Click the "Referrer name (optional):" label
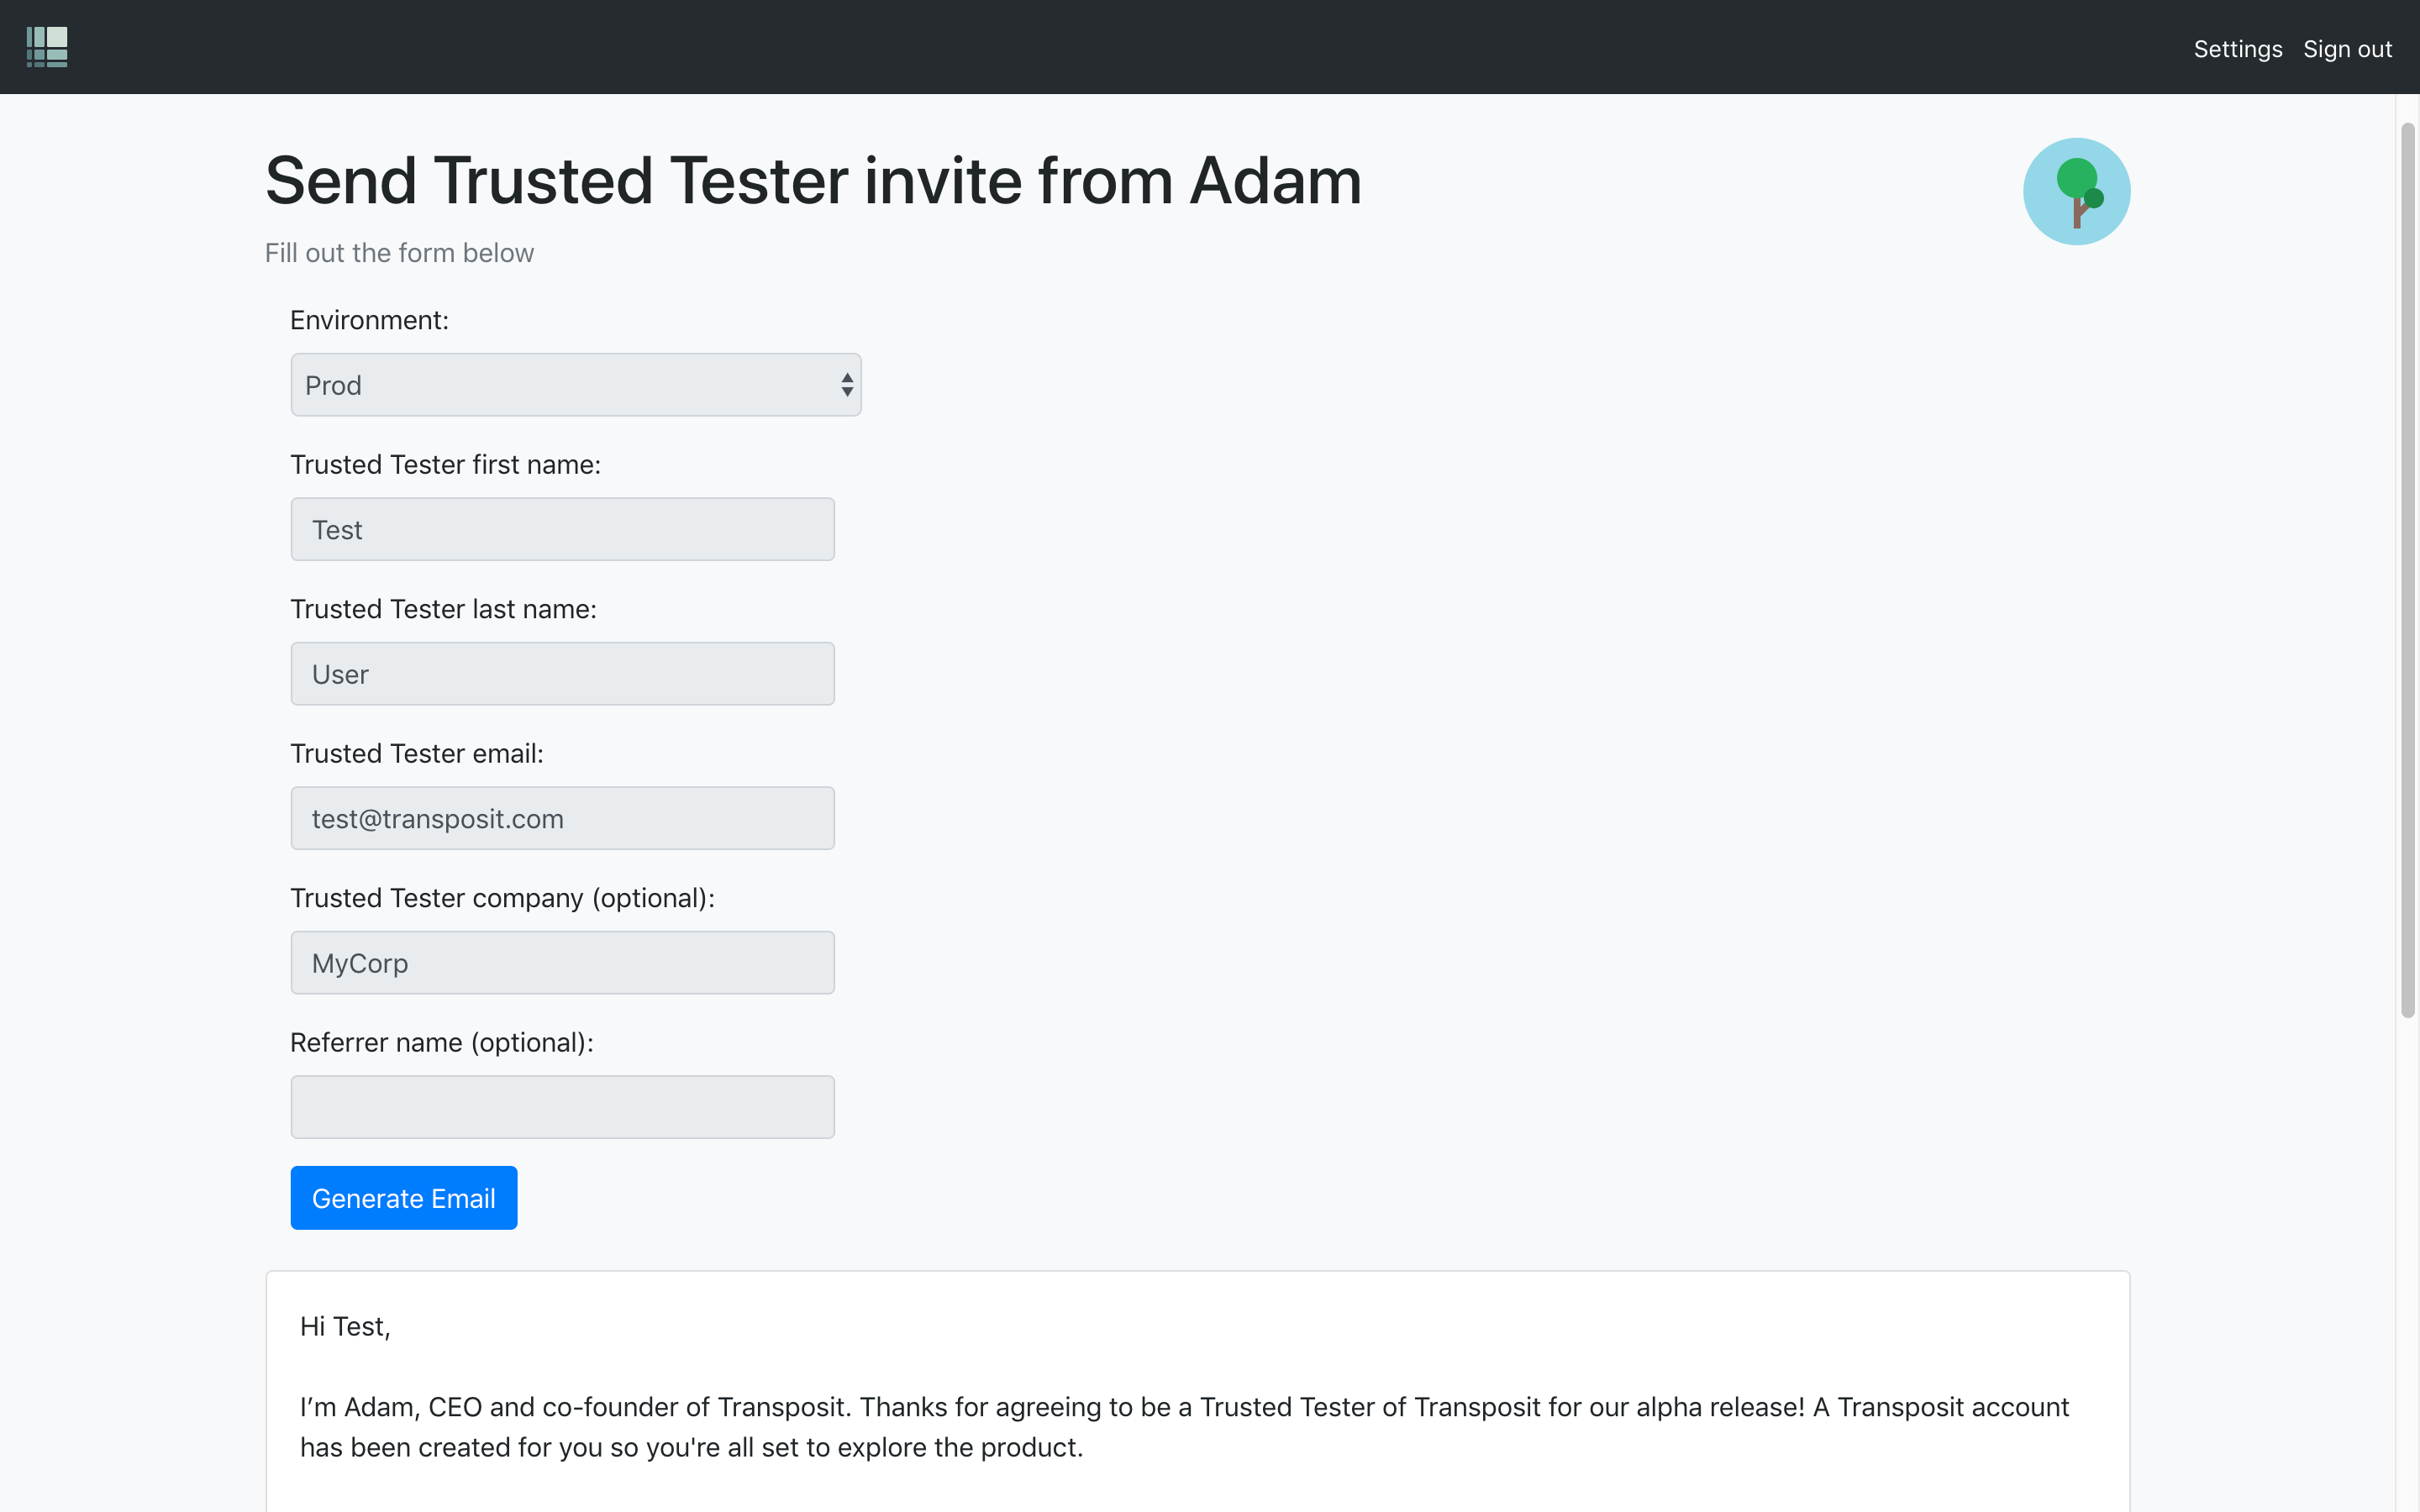Image resolution: width=2420 pixels, height=1512 pixels. tap(441, 1043)
